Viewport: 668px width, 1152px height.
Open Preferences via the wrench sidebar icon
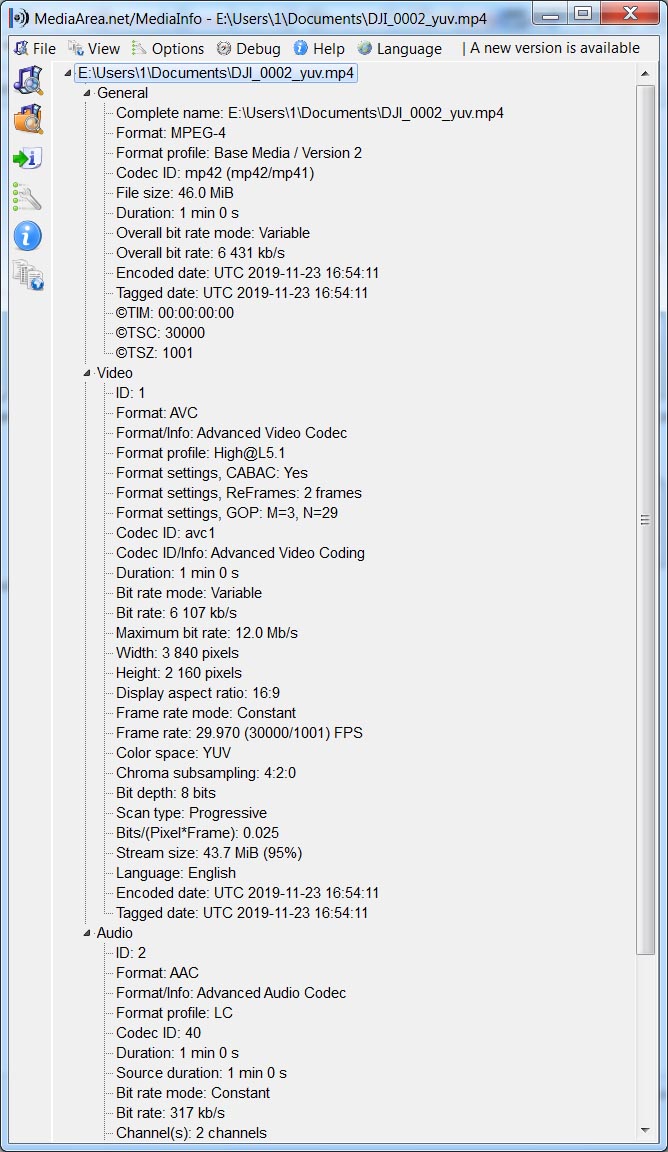28,197
